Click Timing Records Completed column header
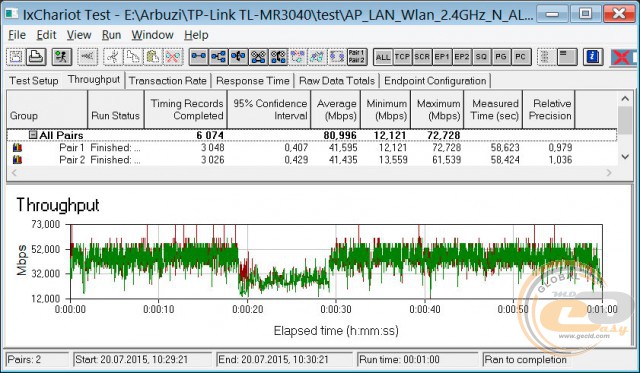The width and height of the screenshot is (640, 373). pyautogui.click(x=186, y=109)
